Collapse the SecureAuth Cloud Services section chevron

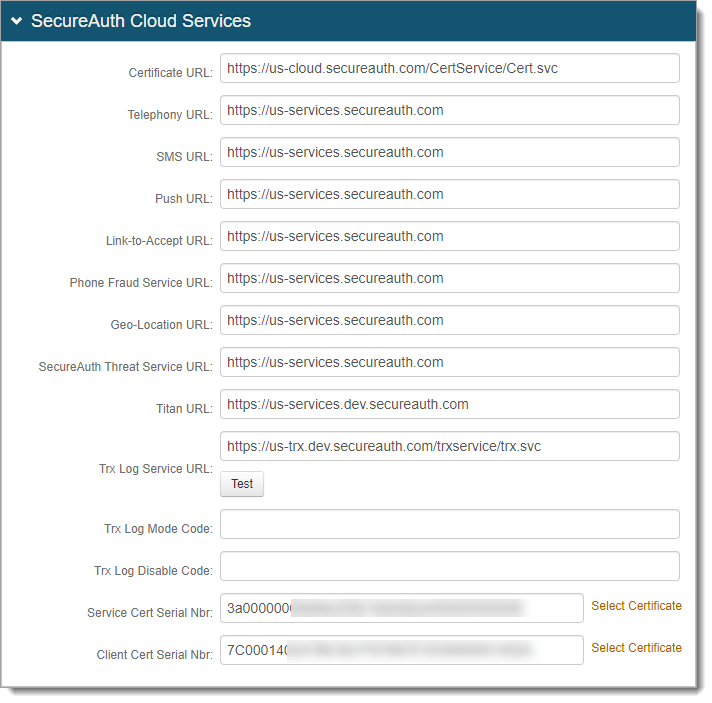[x=17, y=21]
